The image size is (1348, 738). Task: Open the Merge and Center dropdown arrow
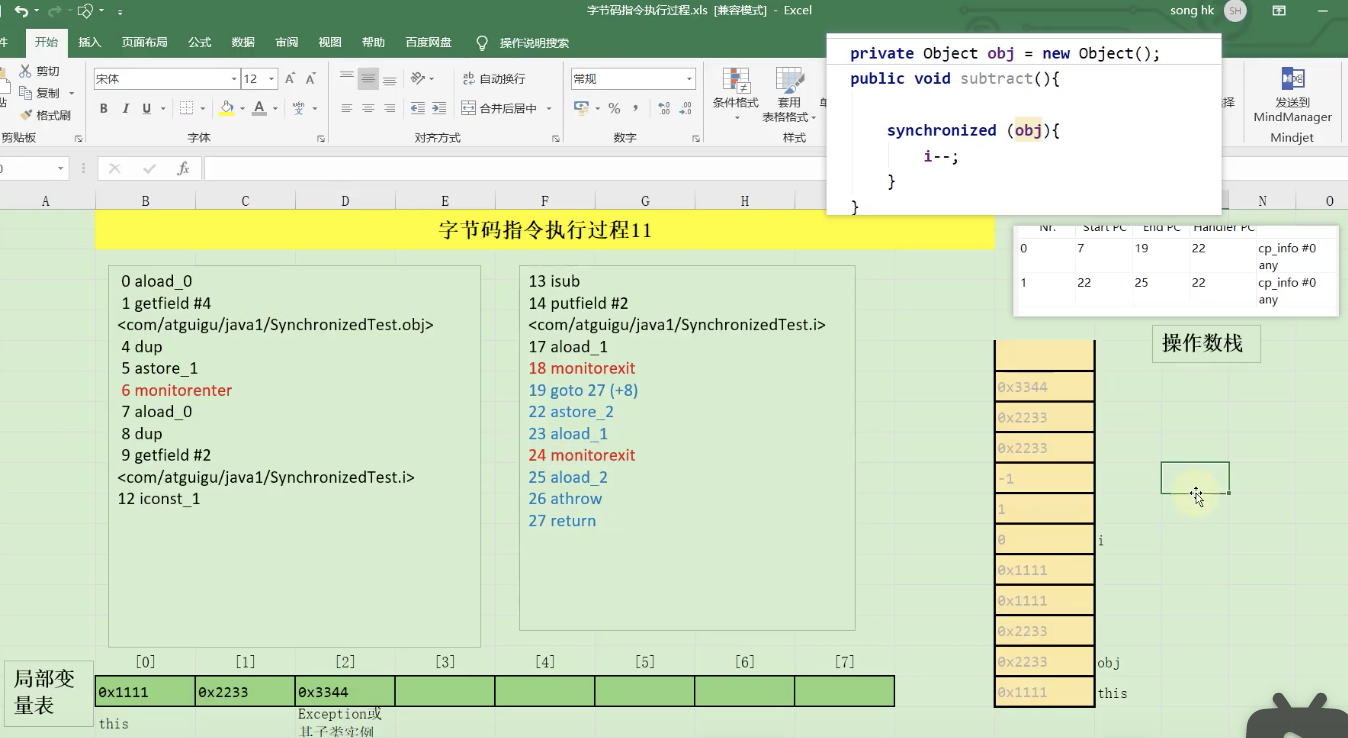pos(550,108)
